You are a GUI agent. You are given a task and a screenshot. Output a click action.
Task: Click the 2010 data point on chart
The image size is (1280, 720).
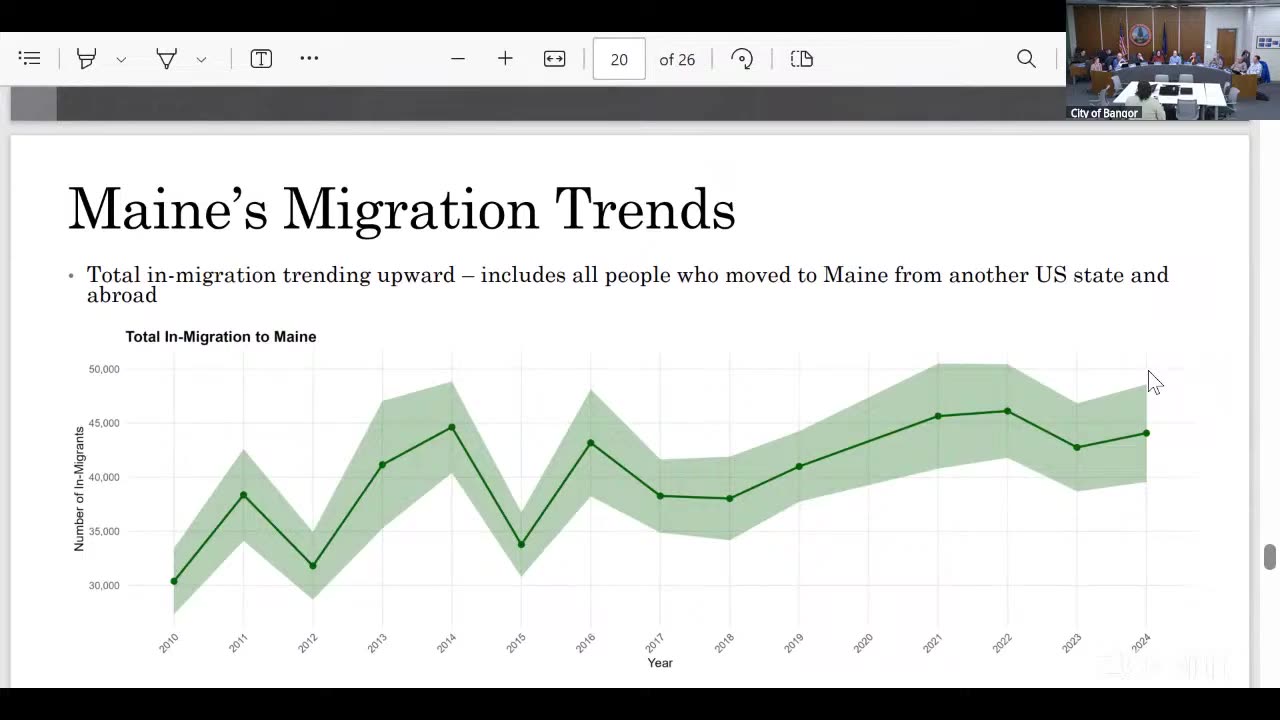click(174, 581)
